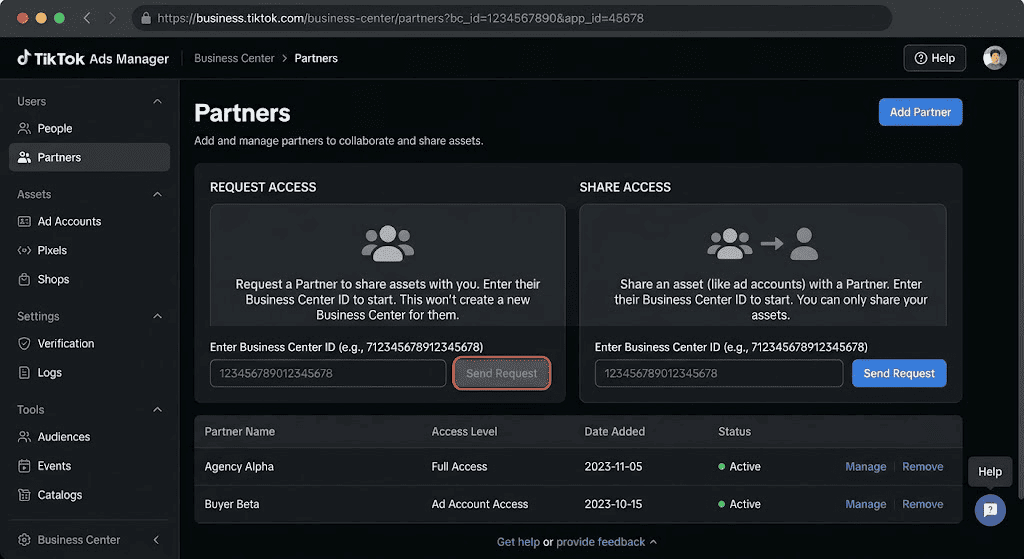Screen dimensions: 1024x559
Task: Click the Logs document icon
Action: (x=24, y=372)
